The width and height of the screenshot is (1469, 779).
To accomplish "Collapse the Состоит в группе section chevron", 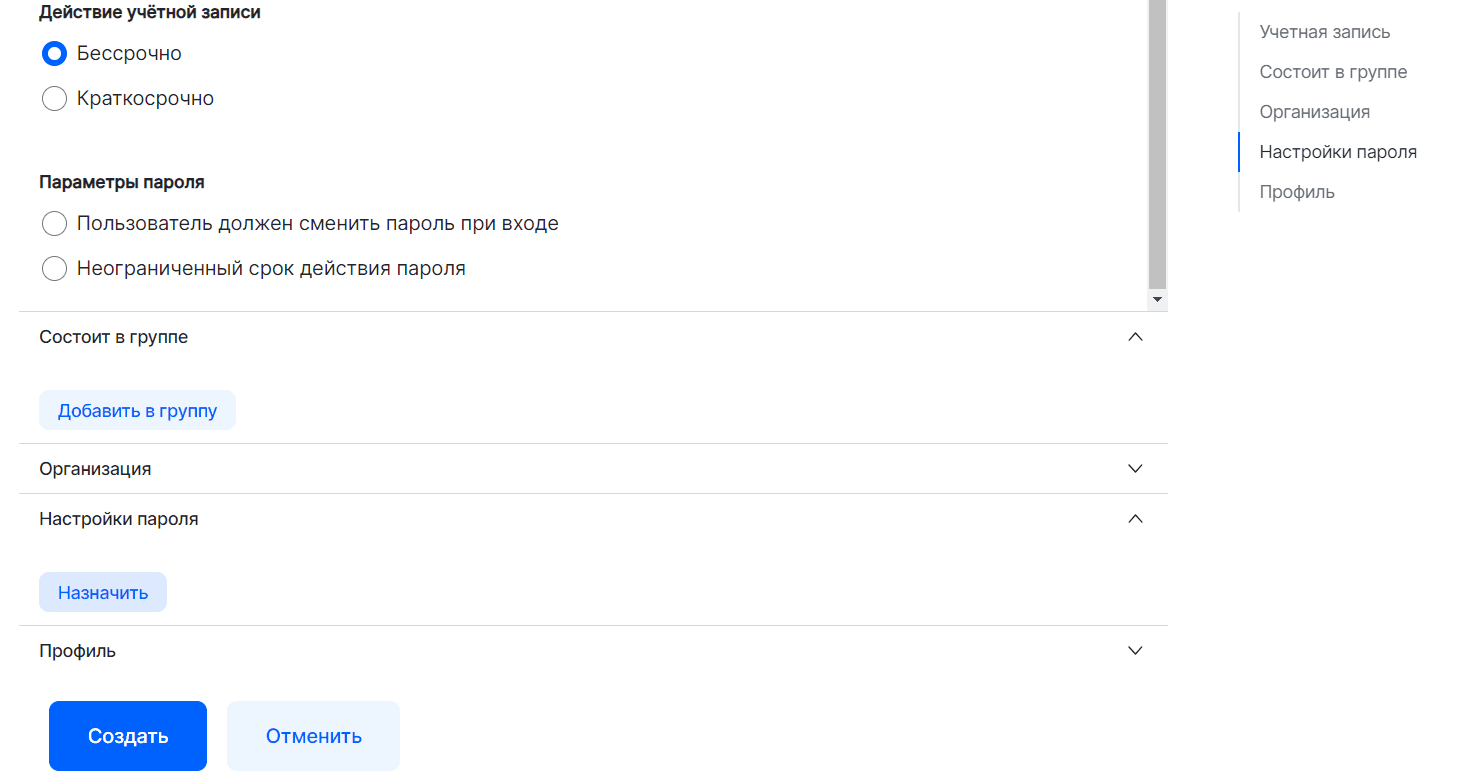I will click(x=1135, y=337).
